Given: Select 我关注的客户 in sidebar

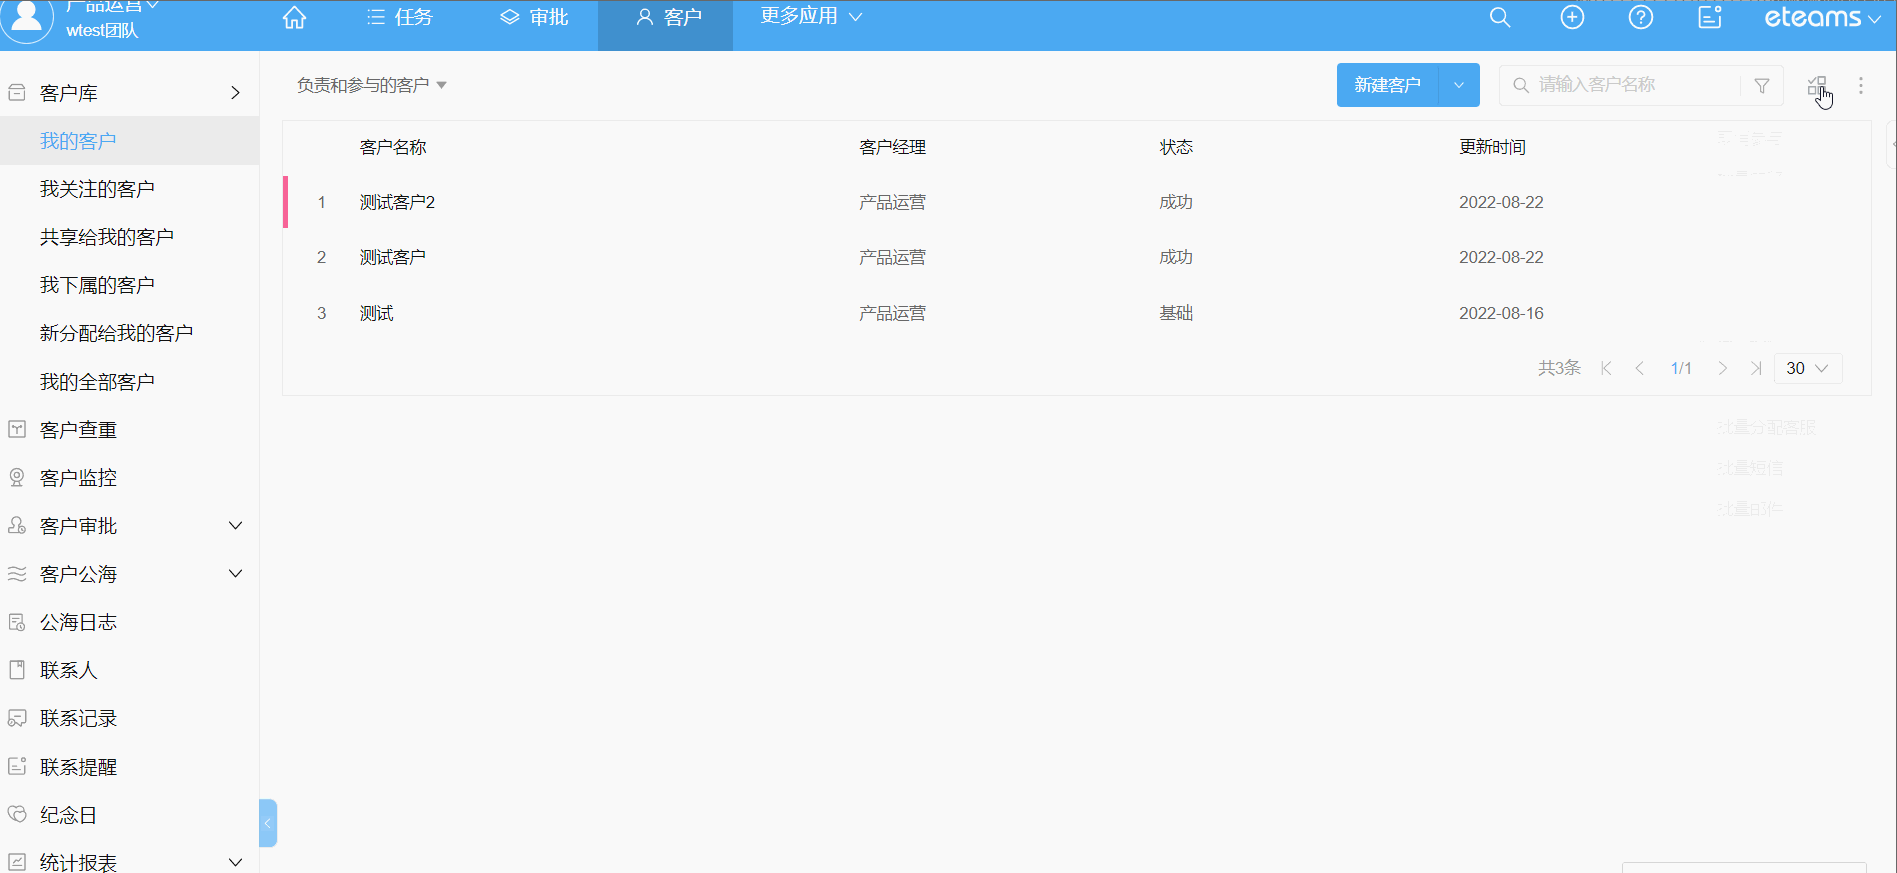Looking at the screenshot, I should 97,189.
